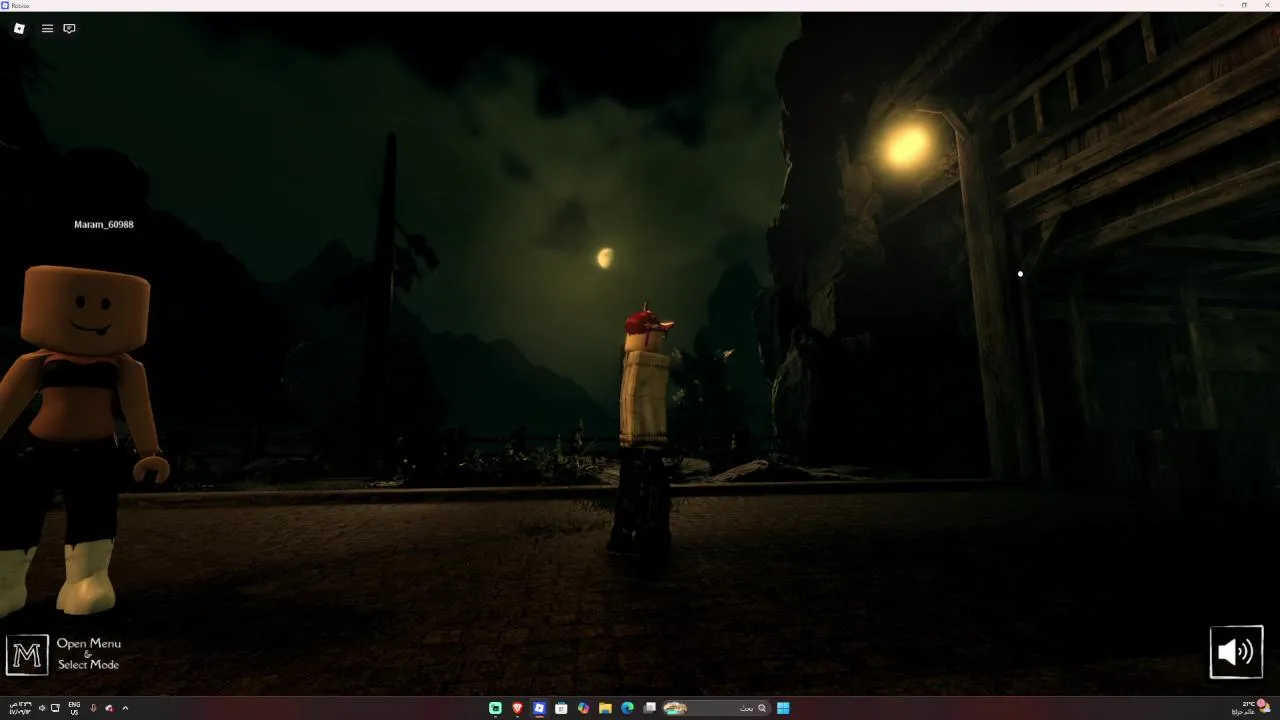Open the clock and date panel
The image size is (1280, 720).
click(20, 708)
